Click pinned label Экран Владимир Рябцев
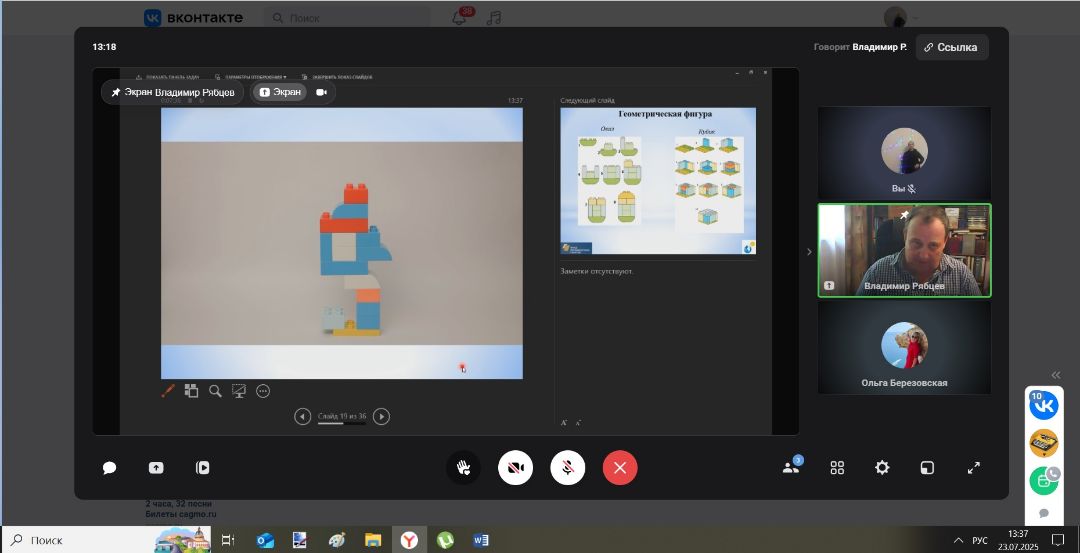The width and height of the screenshot is (1080, 553). (x=173, y=92)
